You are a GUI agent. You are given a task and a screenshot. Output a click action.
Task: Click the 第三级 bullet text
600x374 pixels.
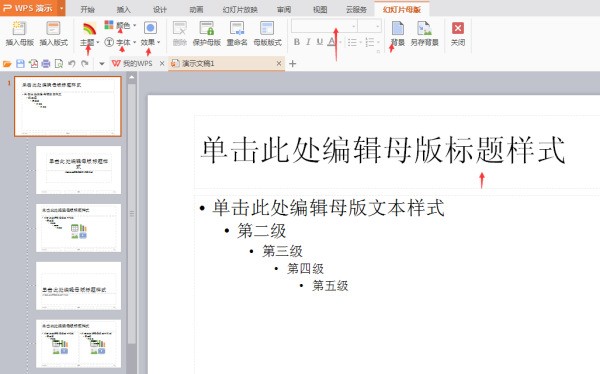pos(282,251)
